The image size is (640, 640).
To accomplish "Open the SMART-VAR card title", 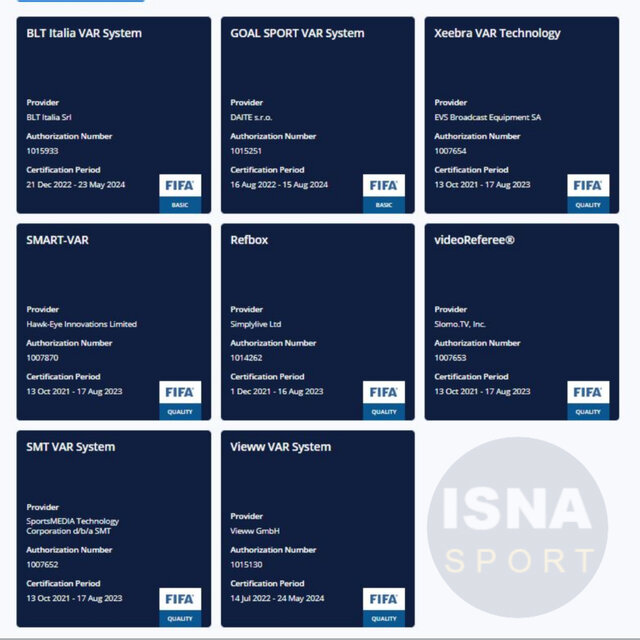I will (64, 240).
